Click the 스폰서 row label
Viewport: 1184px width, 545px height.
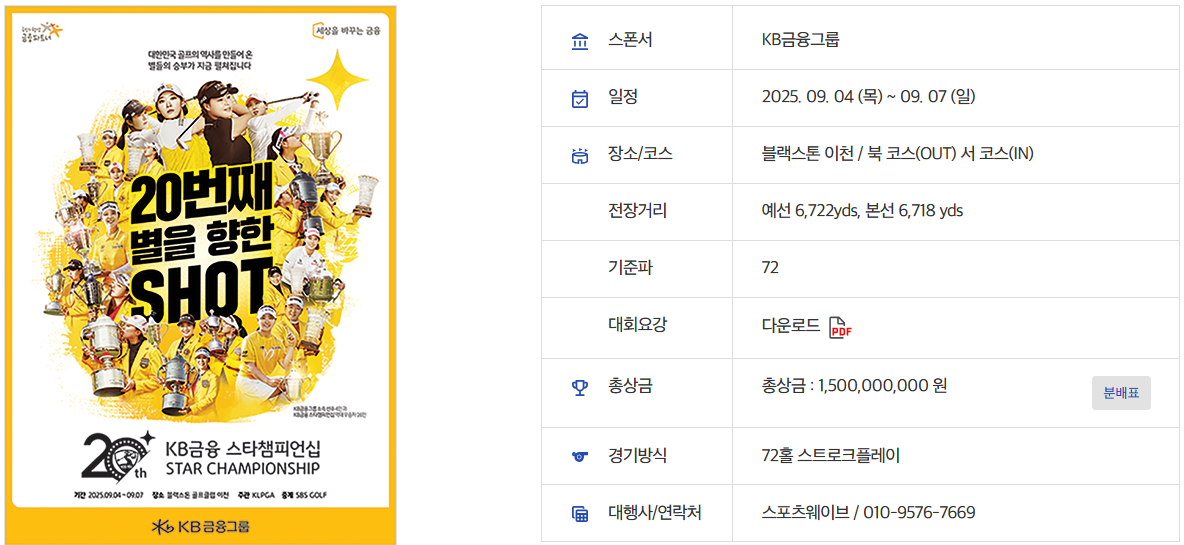[x=630, y=40]
